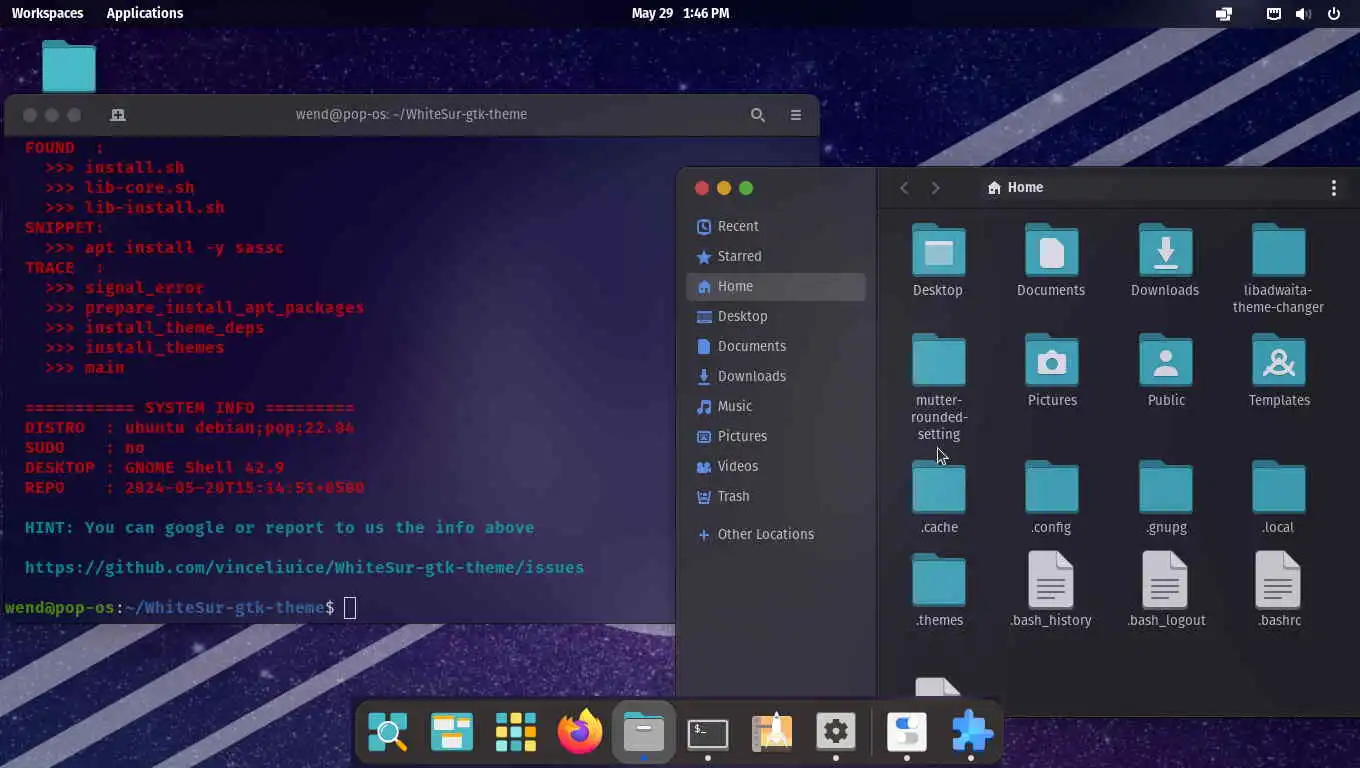The width and height of the screenshot is (1360, 768).
Task: Open workspaces window icon in dock
Action: tap(452, 733)
